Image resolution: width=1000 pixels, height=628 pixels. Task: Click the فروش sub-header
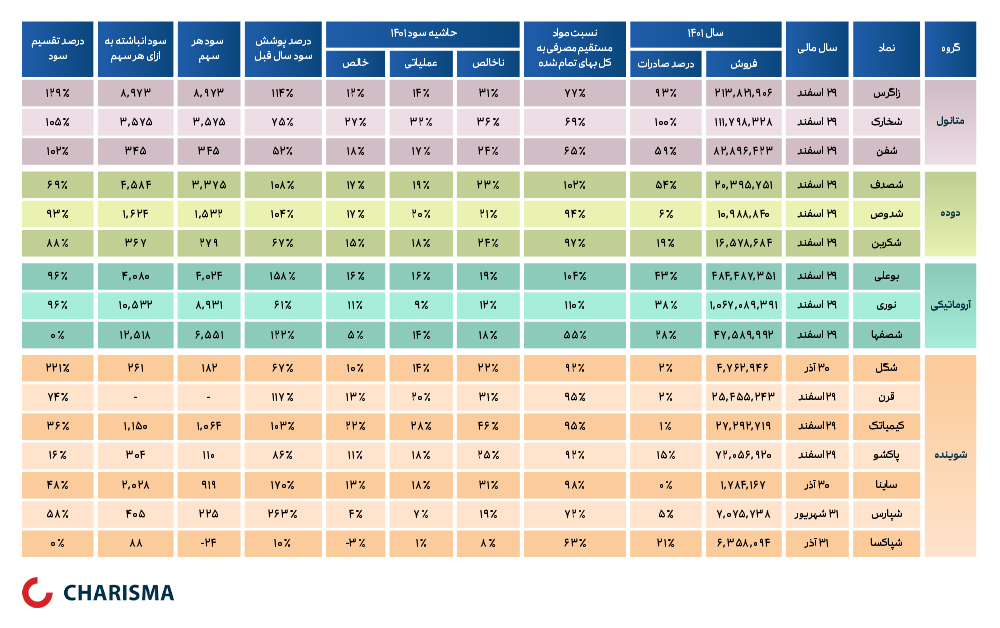744,64
